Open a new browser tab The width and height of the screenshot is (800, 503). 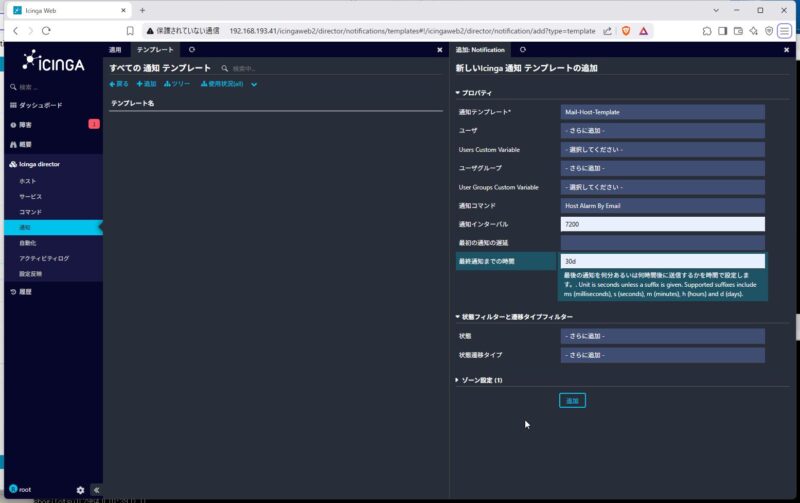coord(142,10)
